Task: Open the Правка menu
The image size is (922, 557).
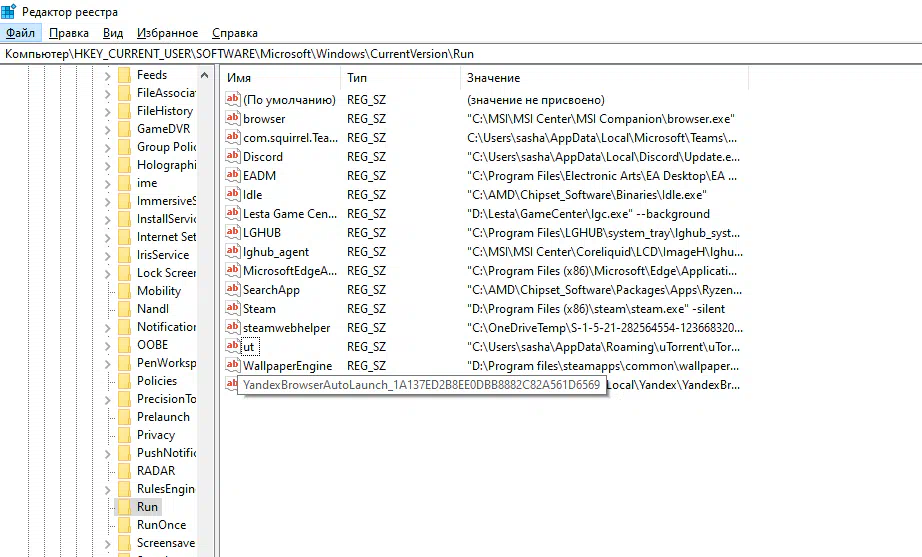Action: pos(69,33)
